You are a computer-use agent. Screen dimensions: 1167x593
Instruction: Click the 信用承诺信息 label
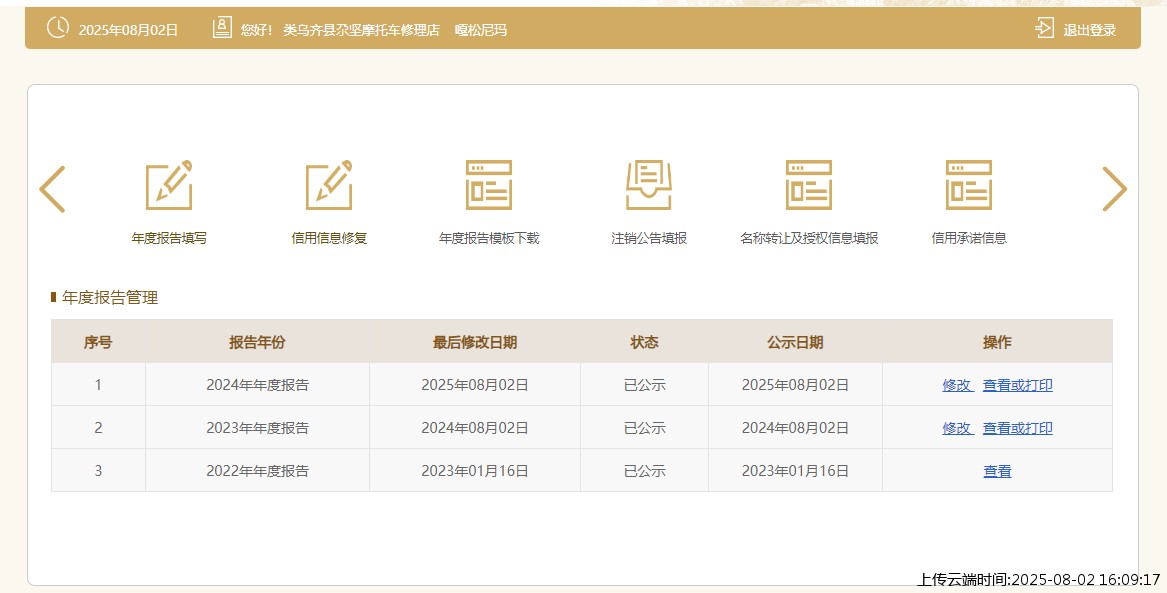click(x=969, y=238)
